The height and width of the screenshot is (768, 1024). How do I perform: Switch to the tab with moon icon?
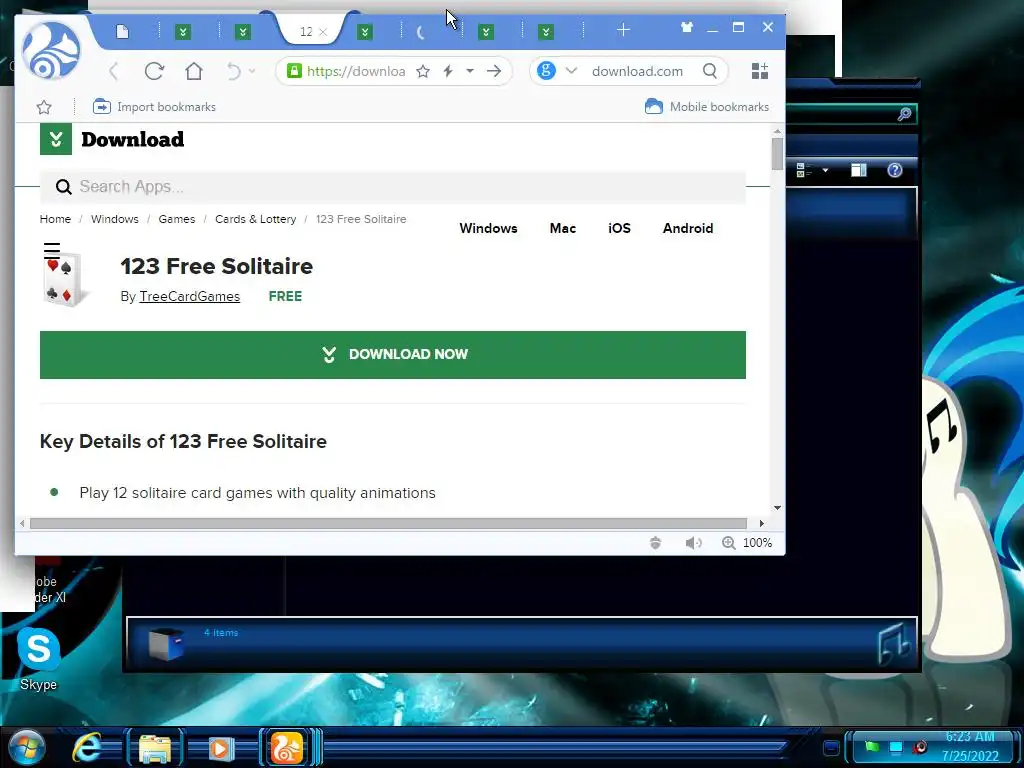click(421, 31)
